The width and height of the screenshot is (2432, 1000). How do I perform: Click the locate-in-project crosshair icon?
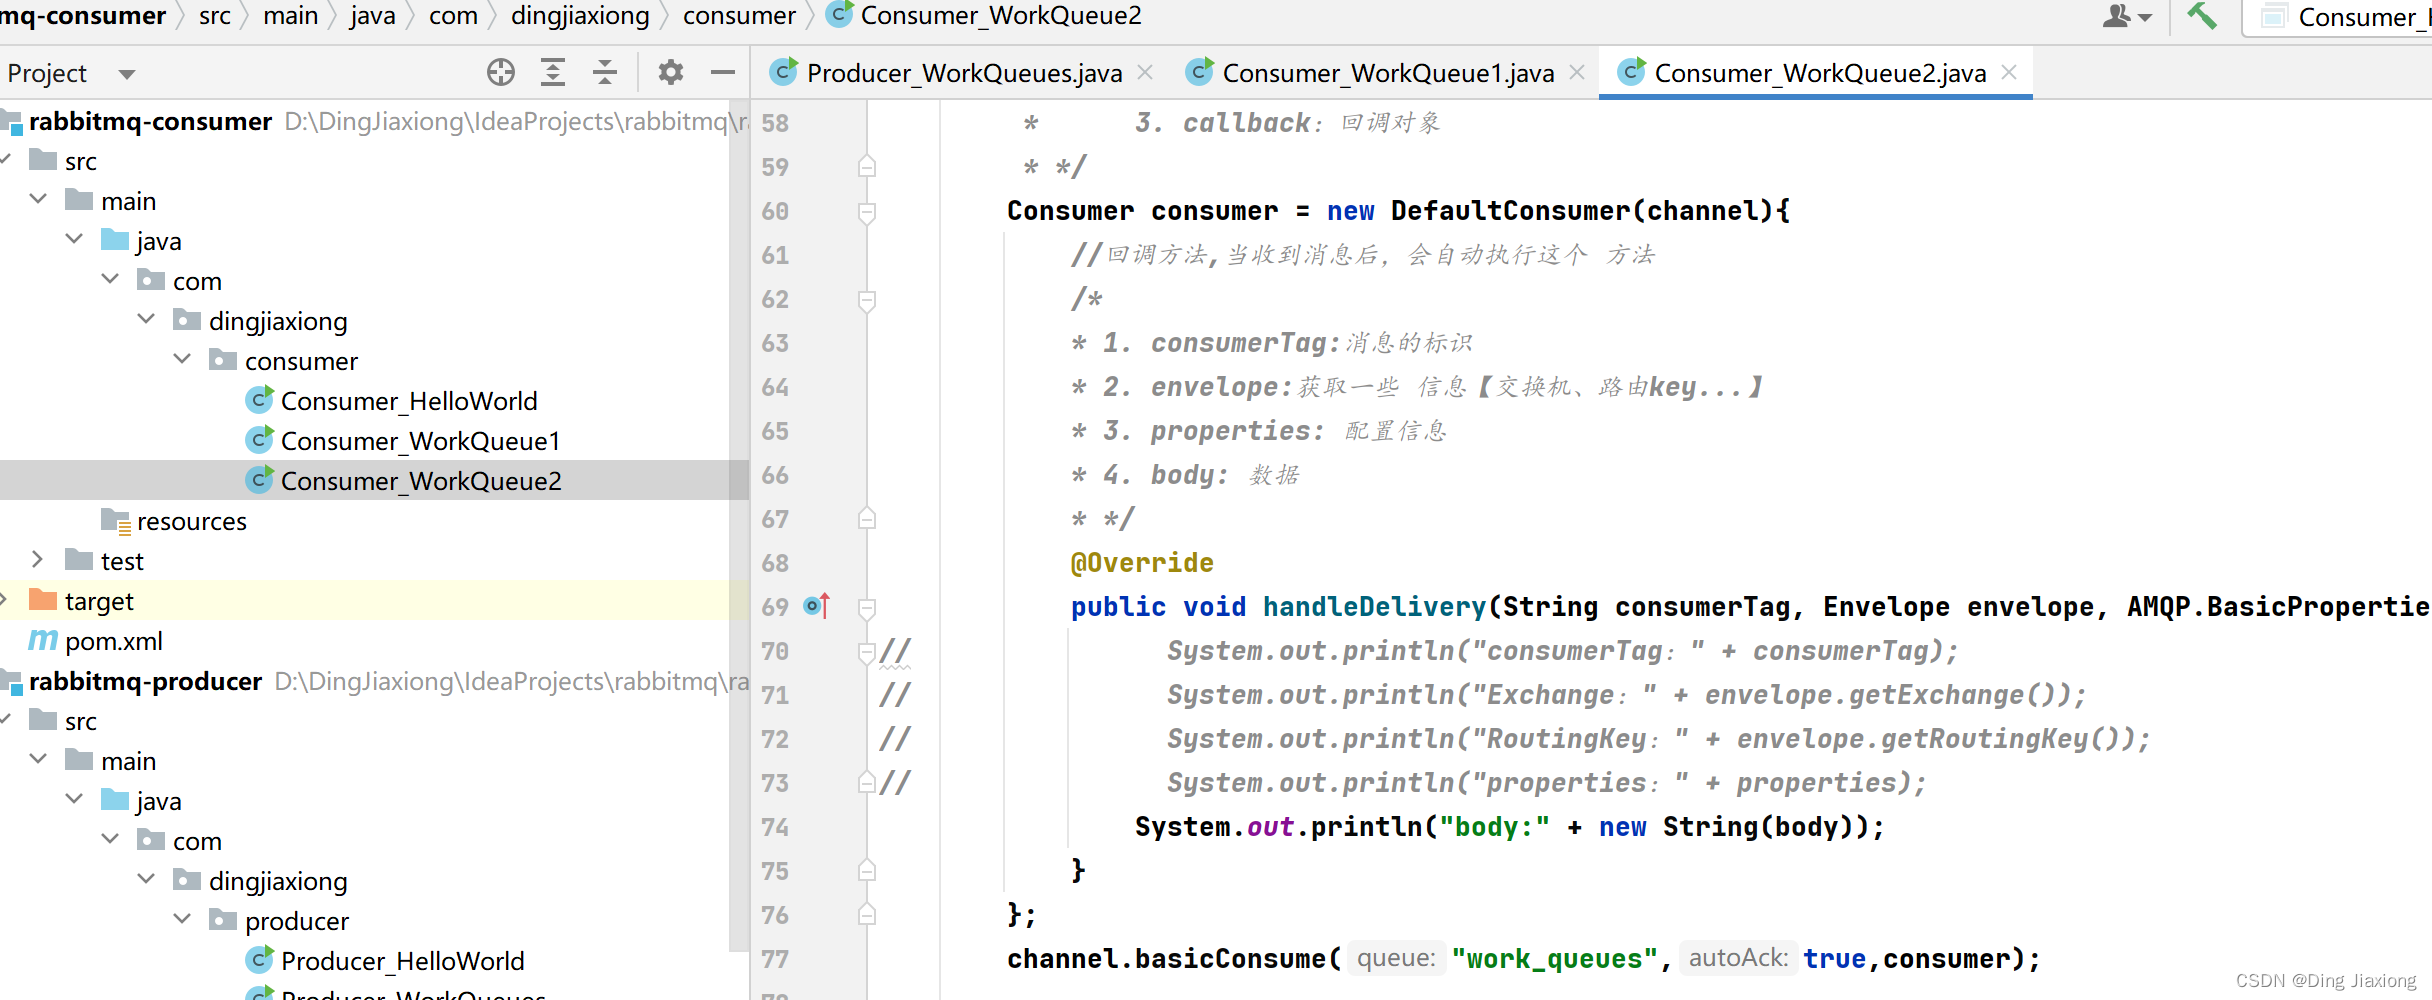pos(501,72)
